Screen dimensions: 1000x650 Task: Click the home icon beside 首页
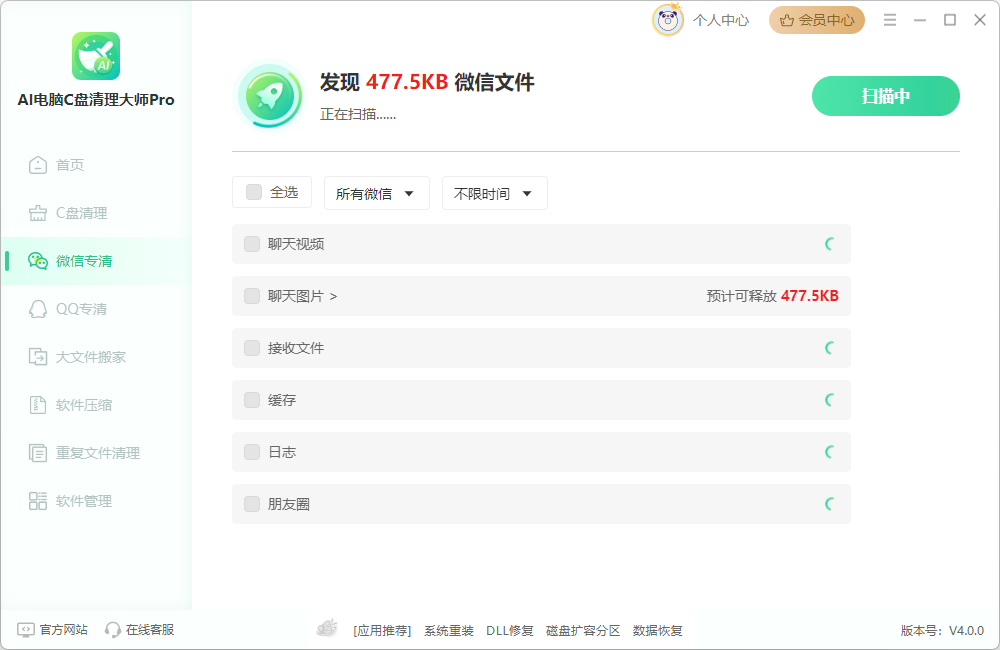click(38, 165)
